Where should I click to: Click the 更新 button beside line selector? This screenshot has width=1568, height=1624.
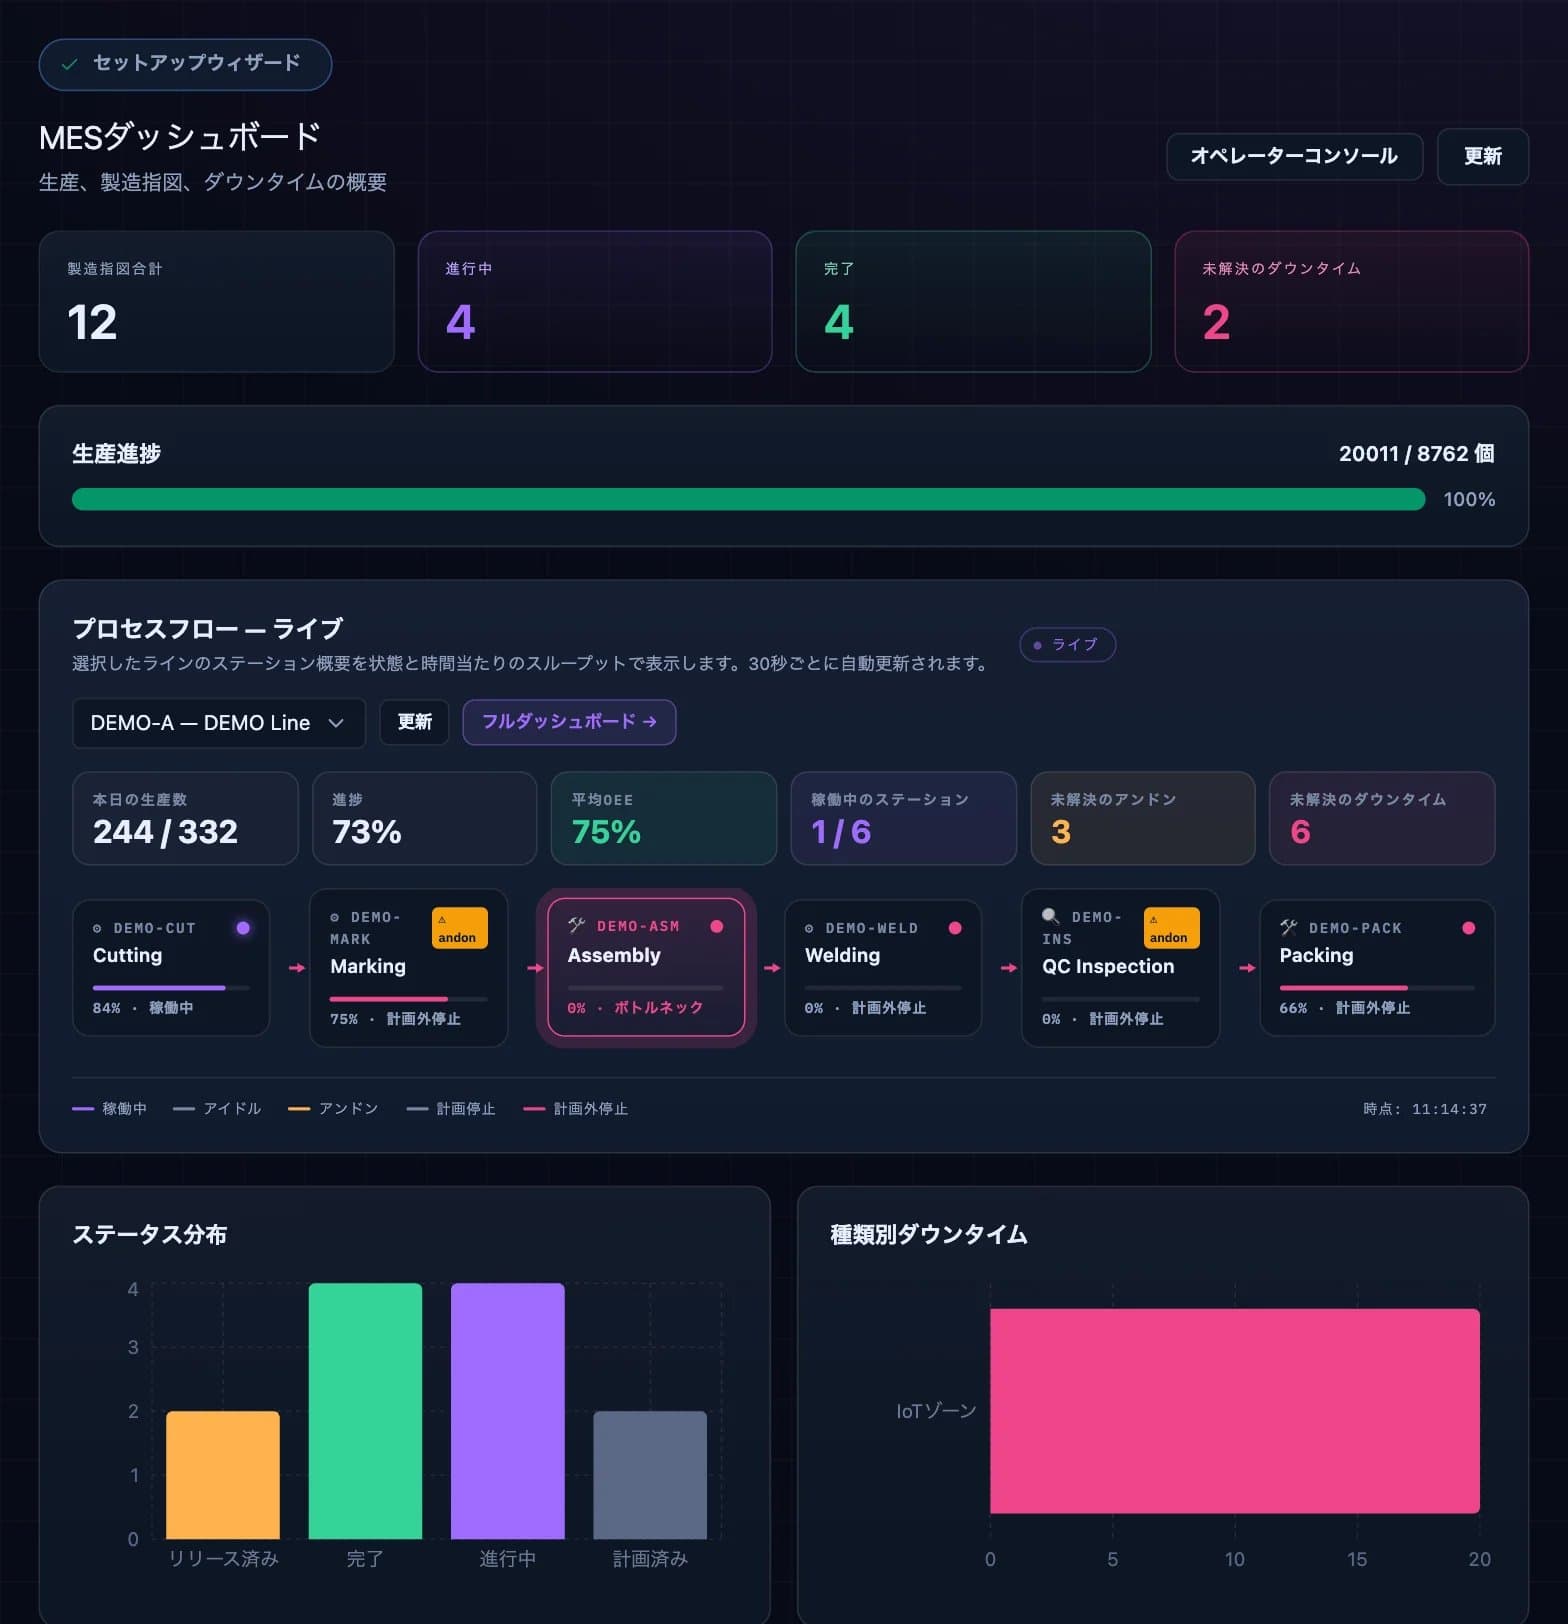click(x=414, y=722)
